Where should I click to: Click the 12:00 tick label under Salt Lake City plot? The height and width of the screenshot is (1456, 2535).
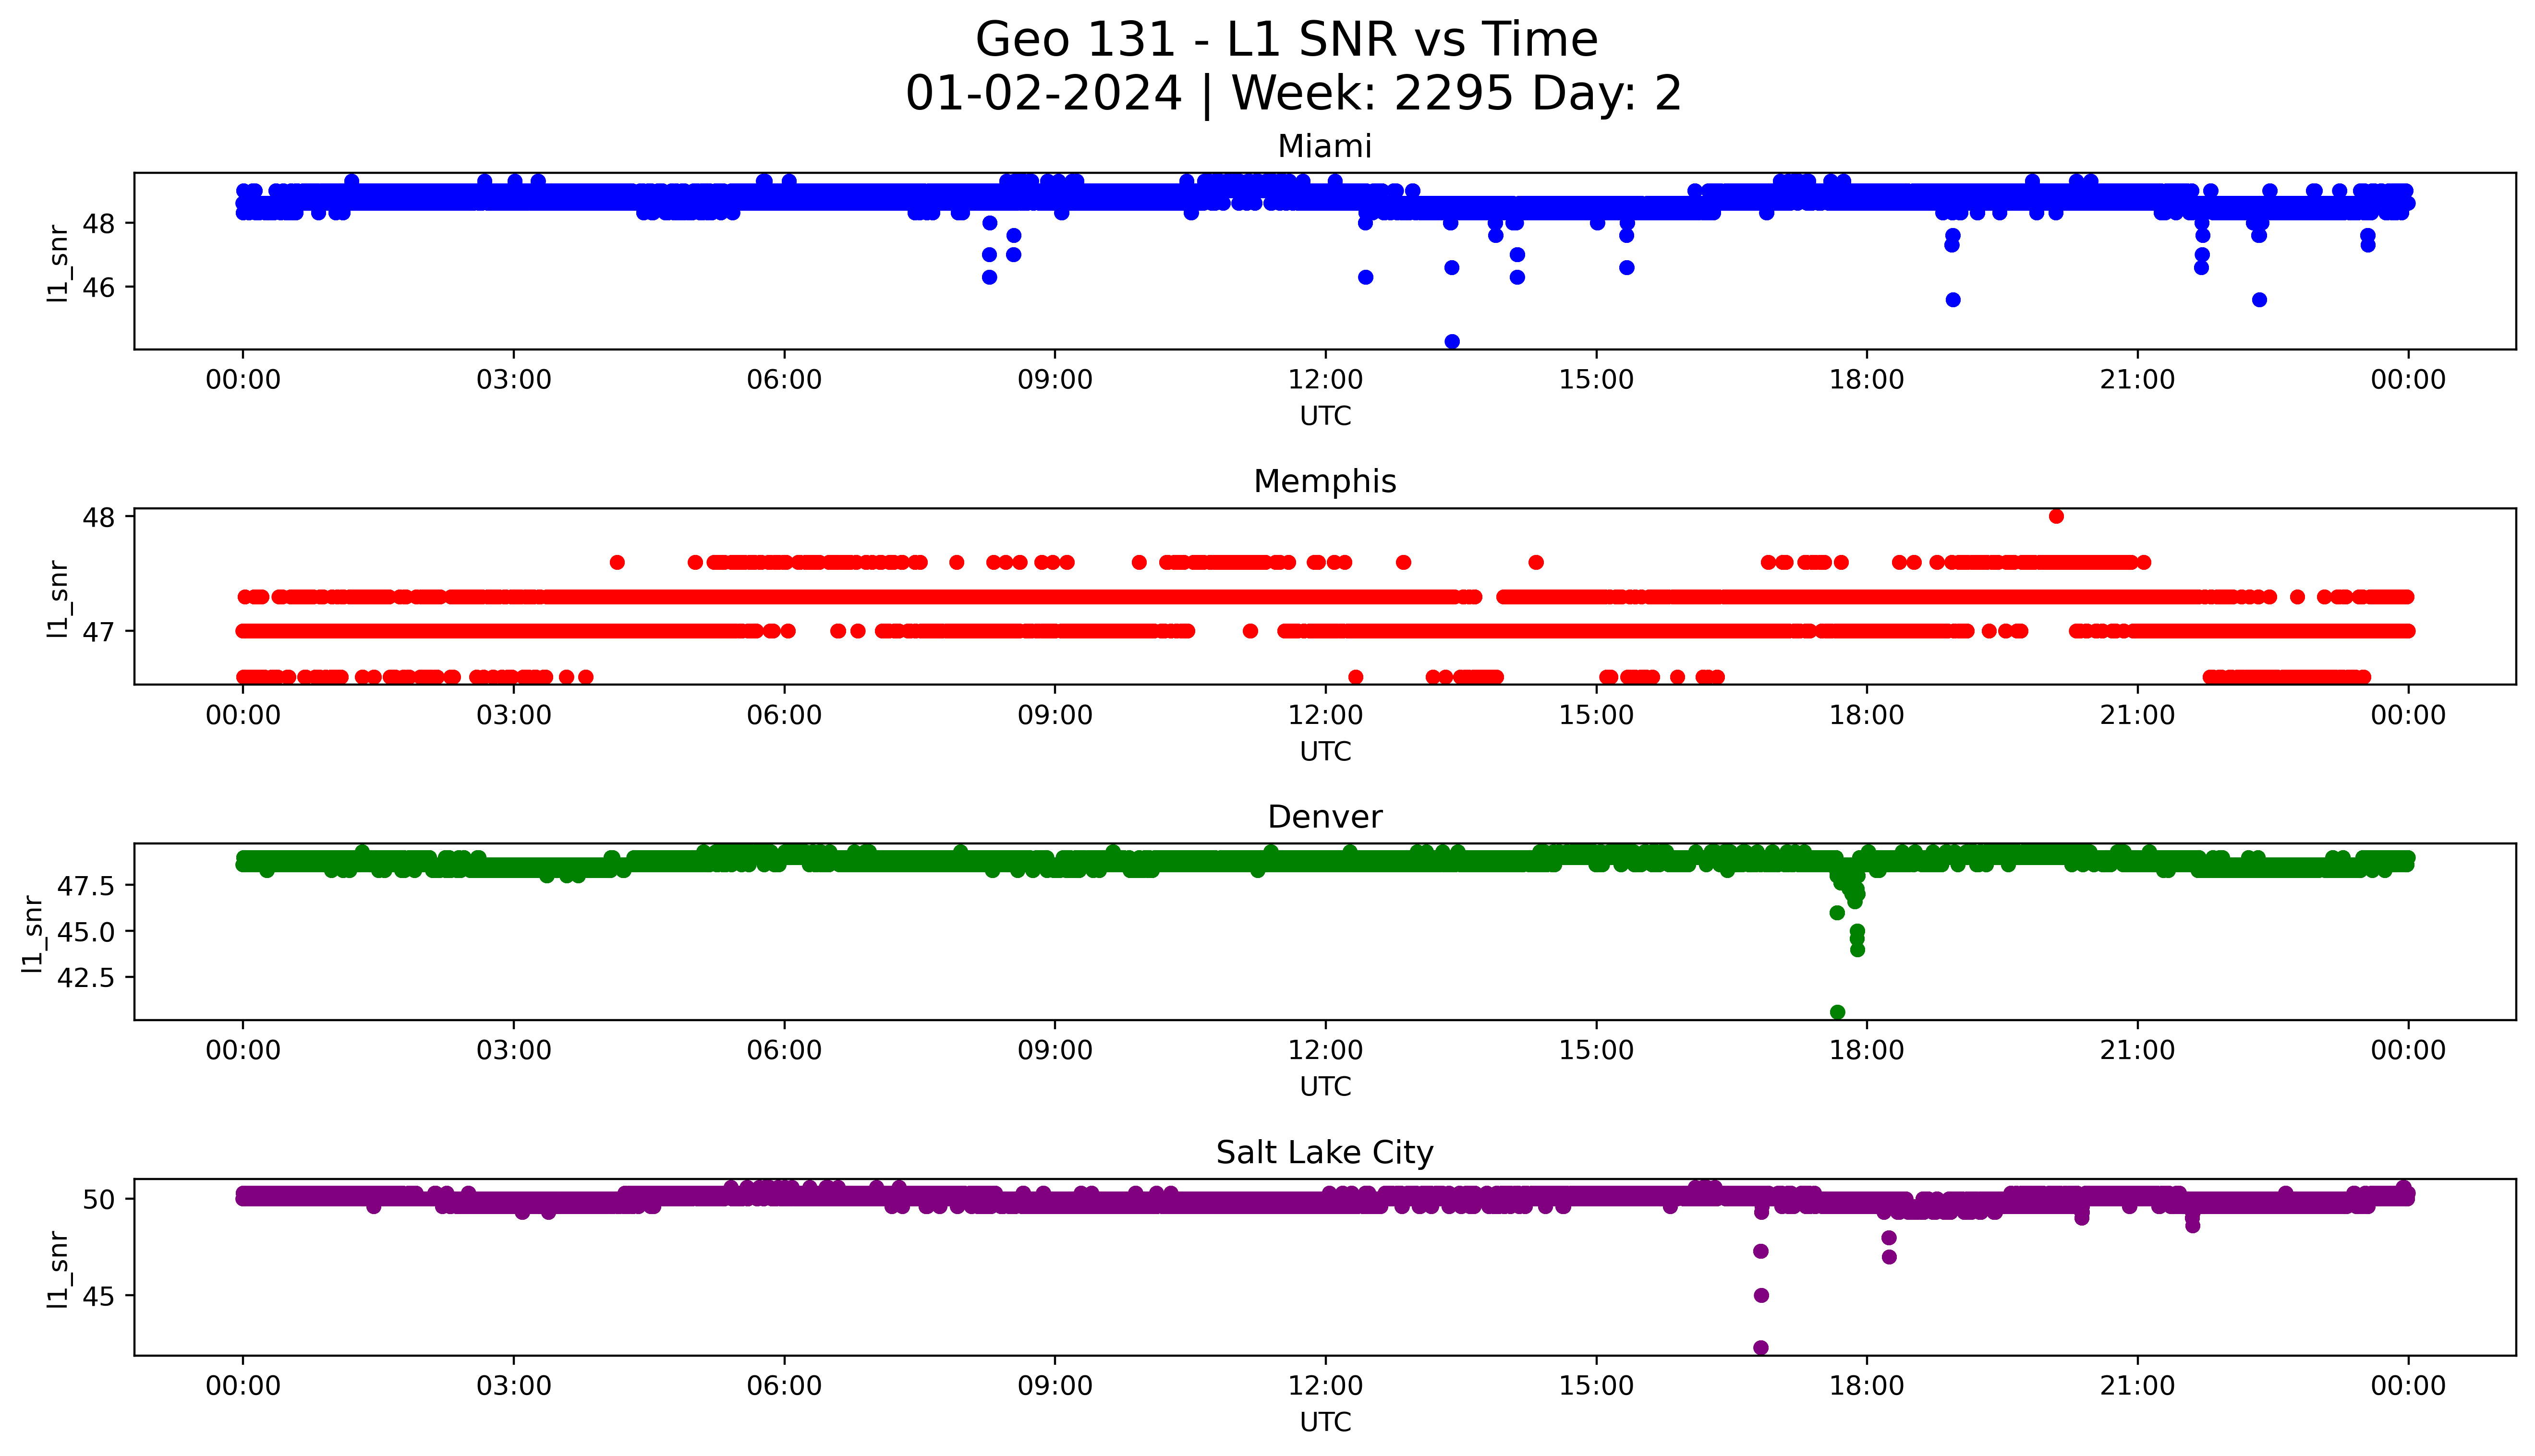[1326, 1386]
